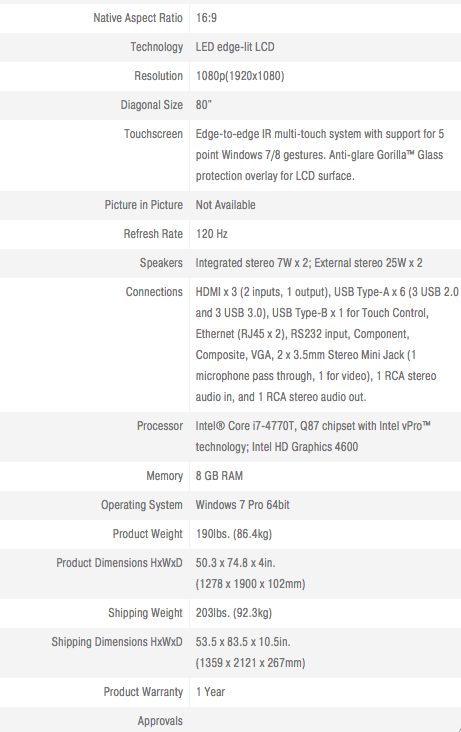This screenshot has height=732, width=461.
Task: Click the Picture in Picture label
Action: pyautogui.click(x=143, y=205)
